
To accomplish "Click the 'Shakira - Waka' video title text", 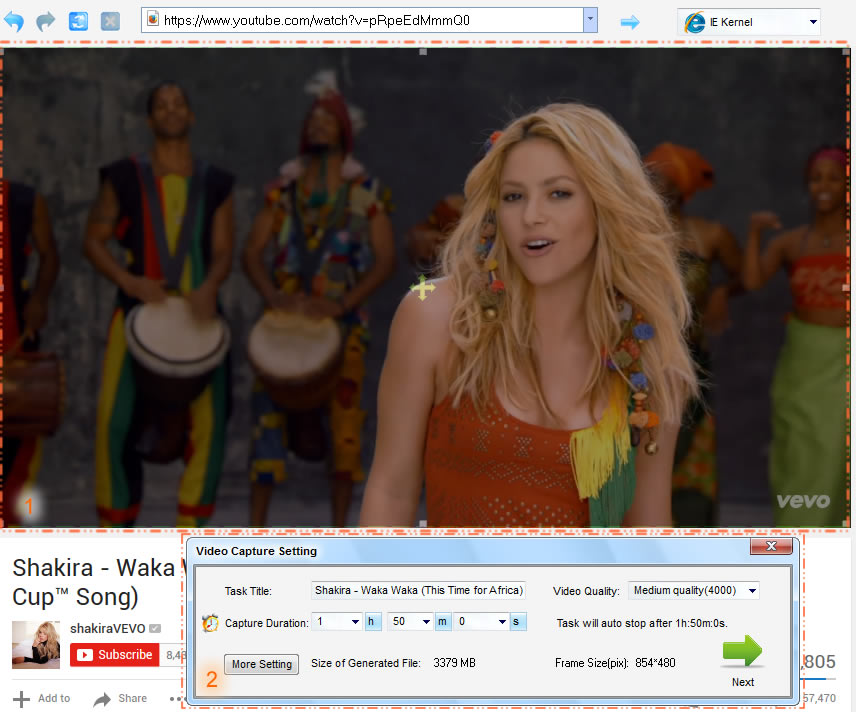I will [93, 568].
